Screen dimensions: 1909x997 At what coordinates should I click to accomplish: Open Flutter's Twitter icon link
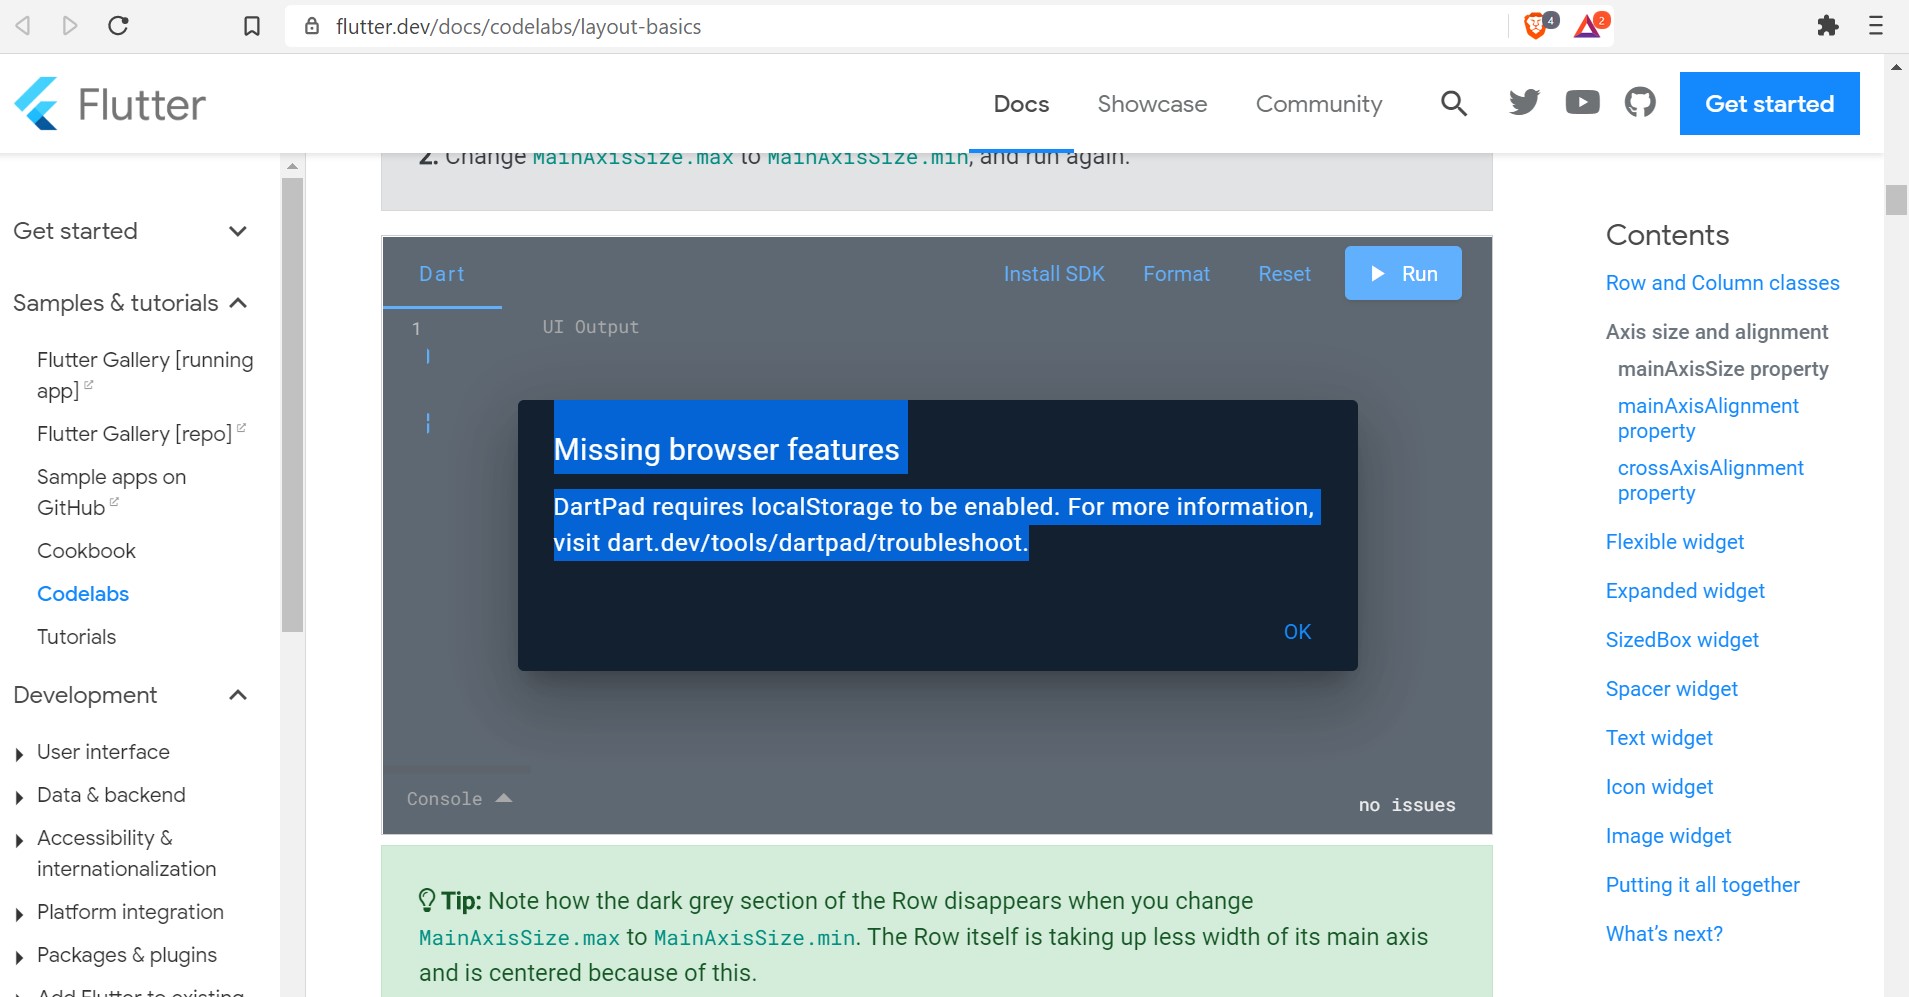pos(1524,102)
